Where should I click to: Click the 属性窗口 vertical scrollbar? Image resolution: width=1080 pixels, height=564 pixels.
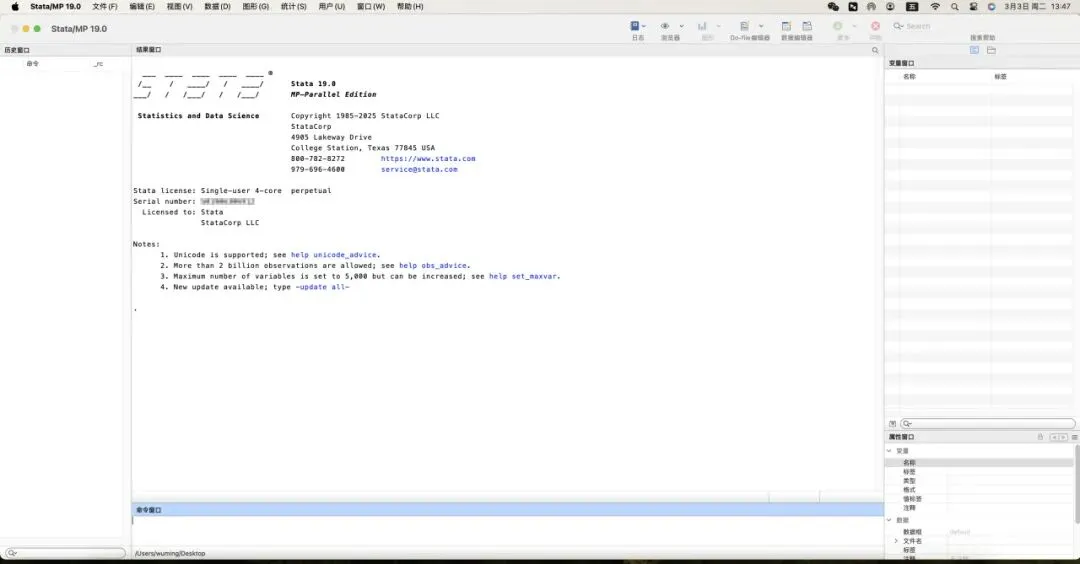[x=1077, y=483]
